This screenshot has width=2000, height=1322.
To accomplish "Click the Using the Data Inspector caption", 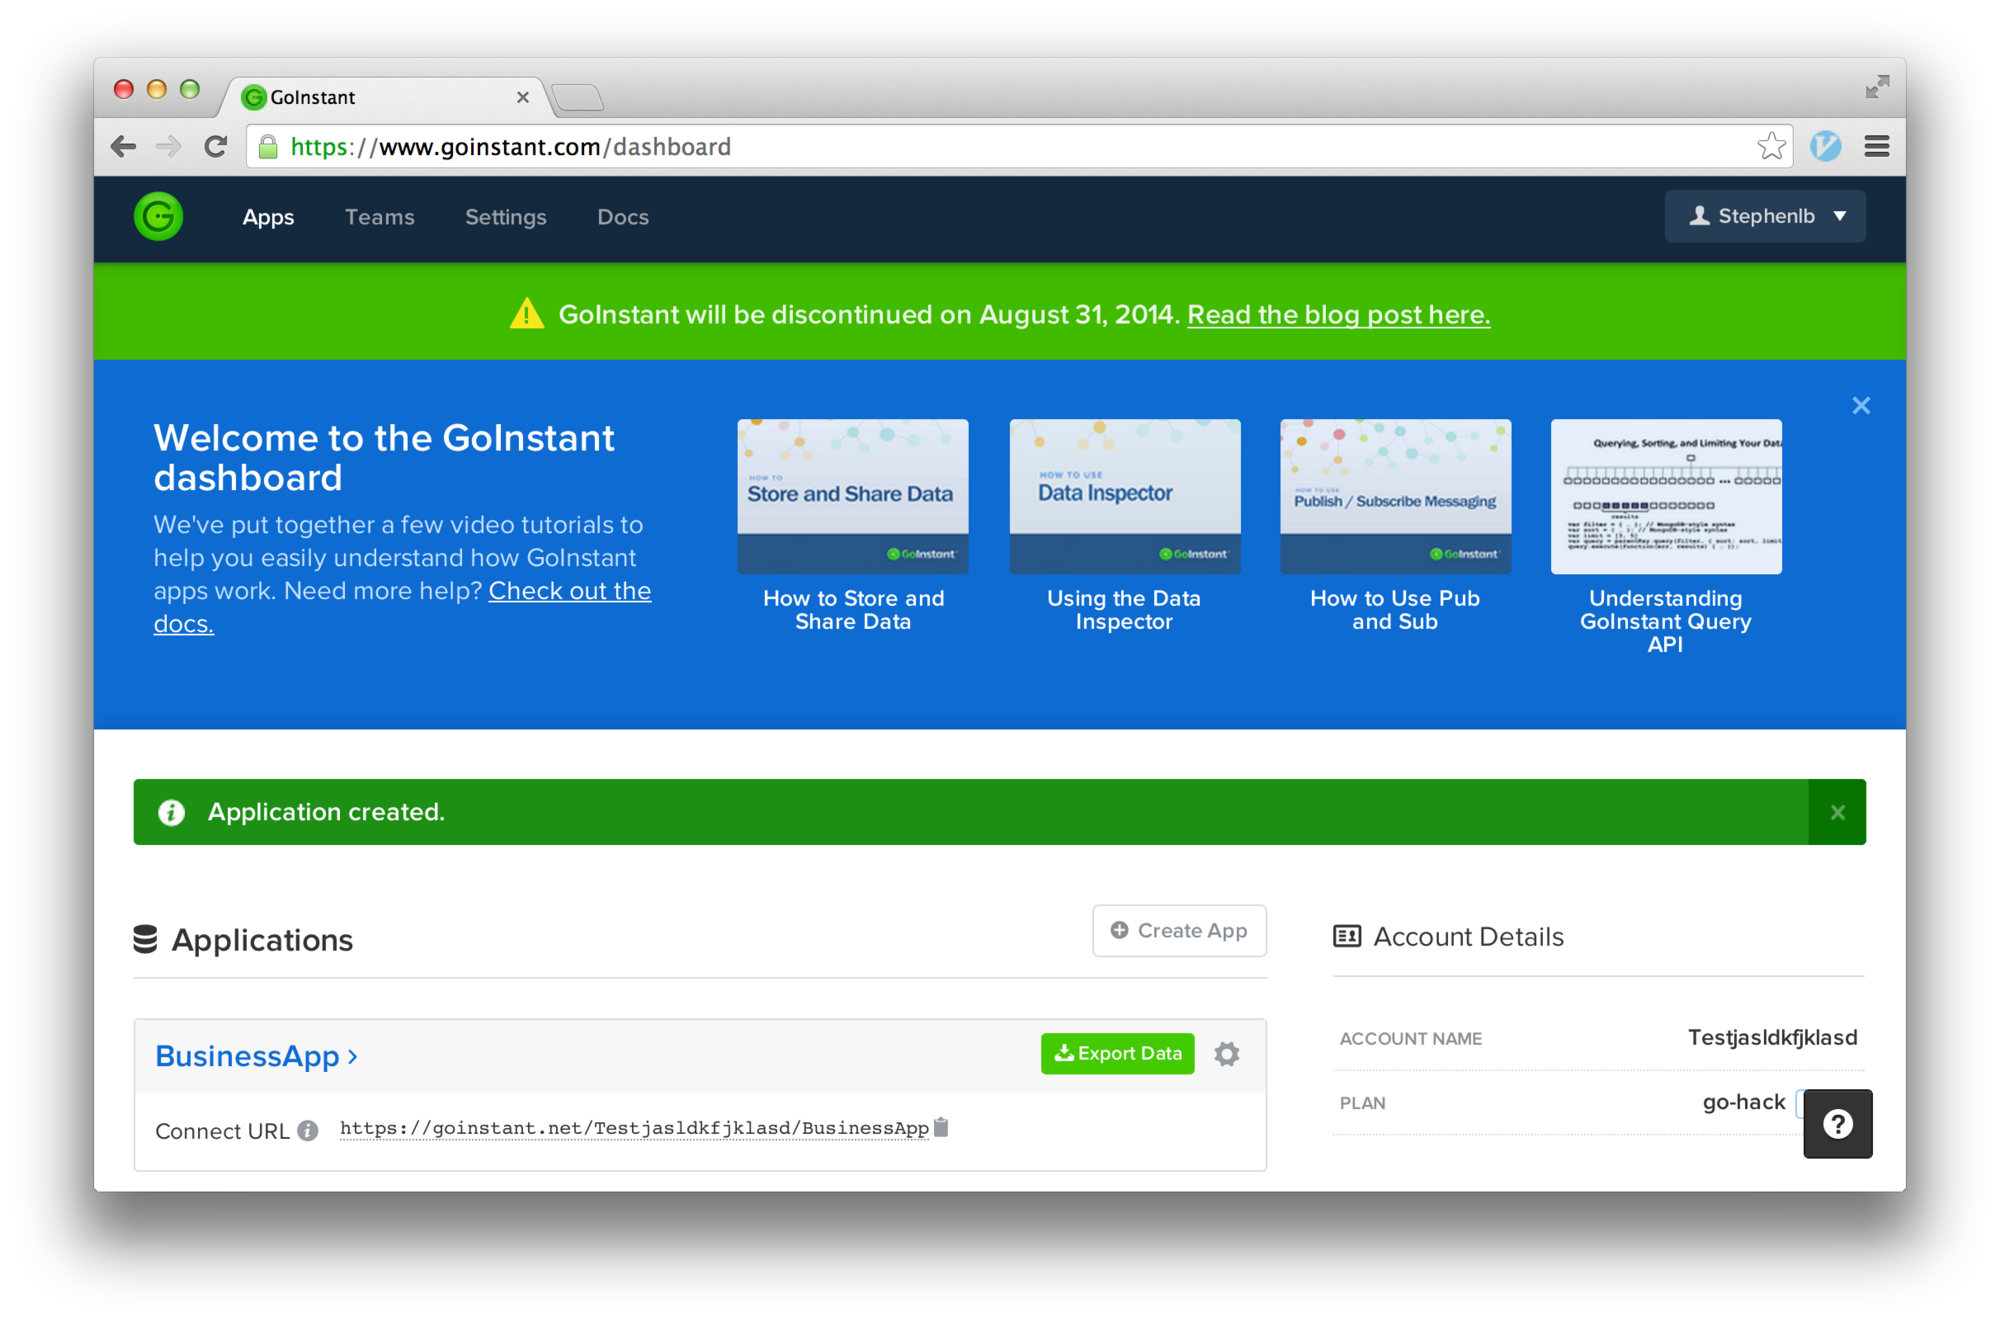I will point(1124,610).
